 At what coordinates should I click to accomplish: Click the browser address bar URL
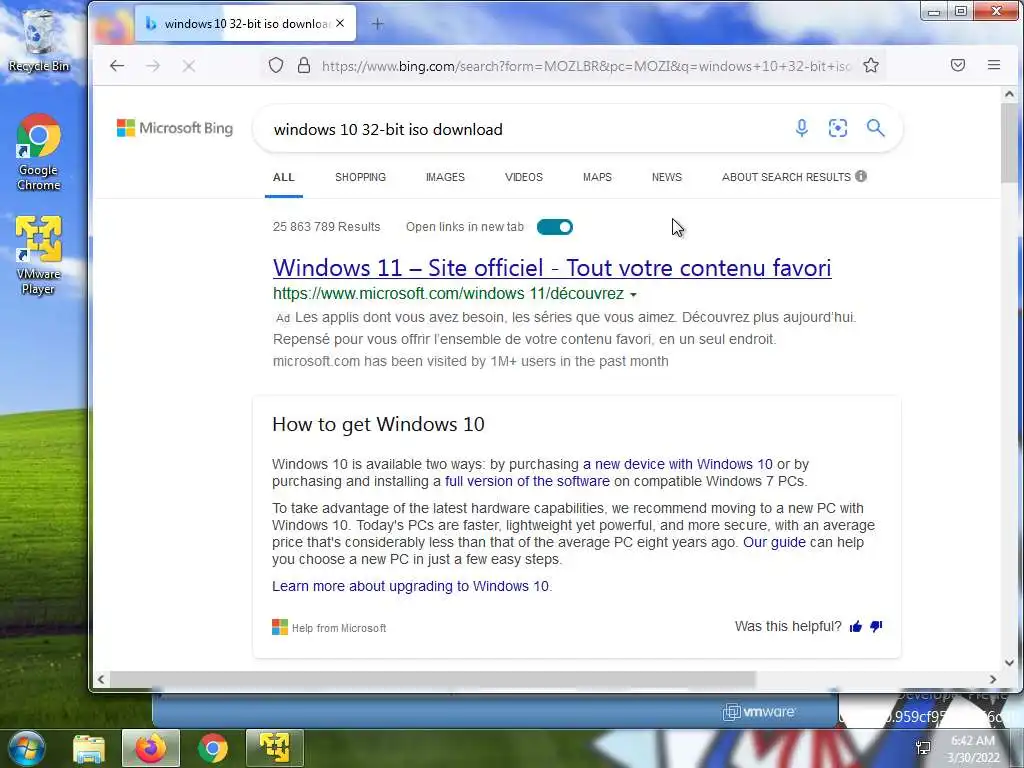586,66
